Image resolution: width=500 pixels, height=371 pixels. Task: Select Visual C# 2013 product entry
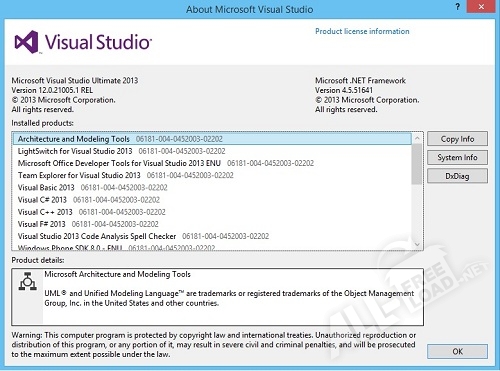point(212,200)
